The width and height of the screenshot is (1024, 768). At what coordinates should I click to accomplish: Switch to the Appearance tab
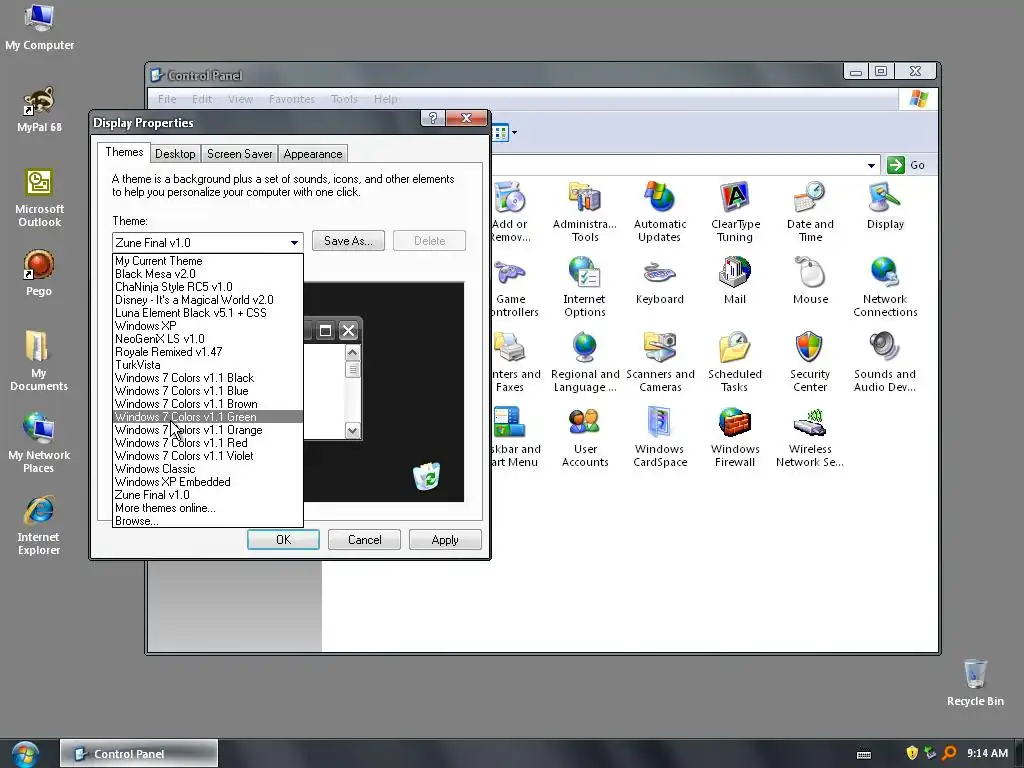tap(313, 154)
